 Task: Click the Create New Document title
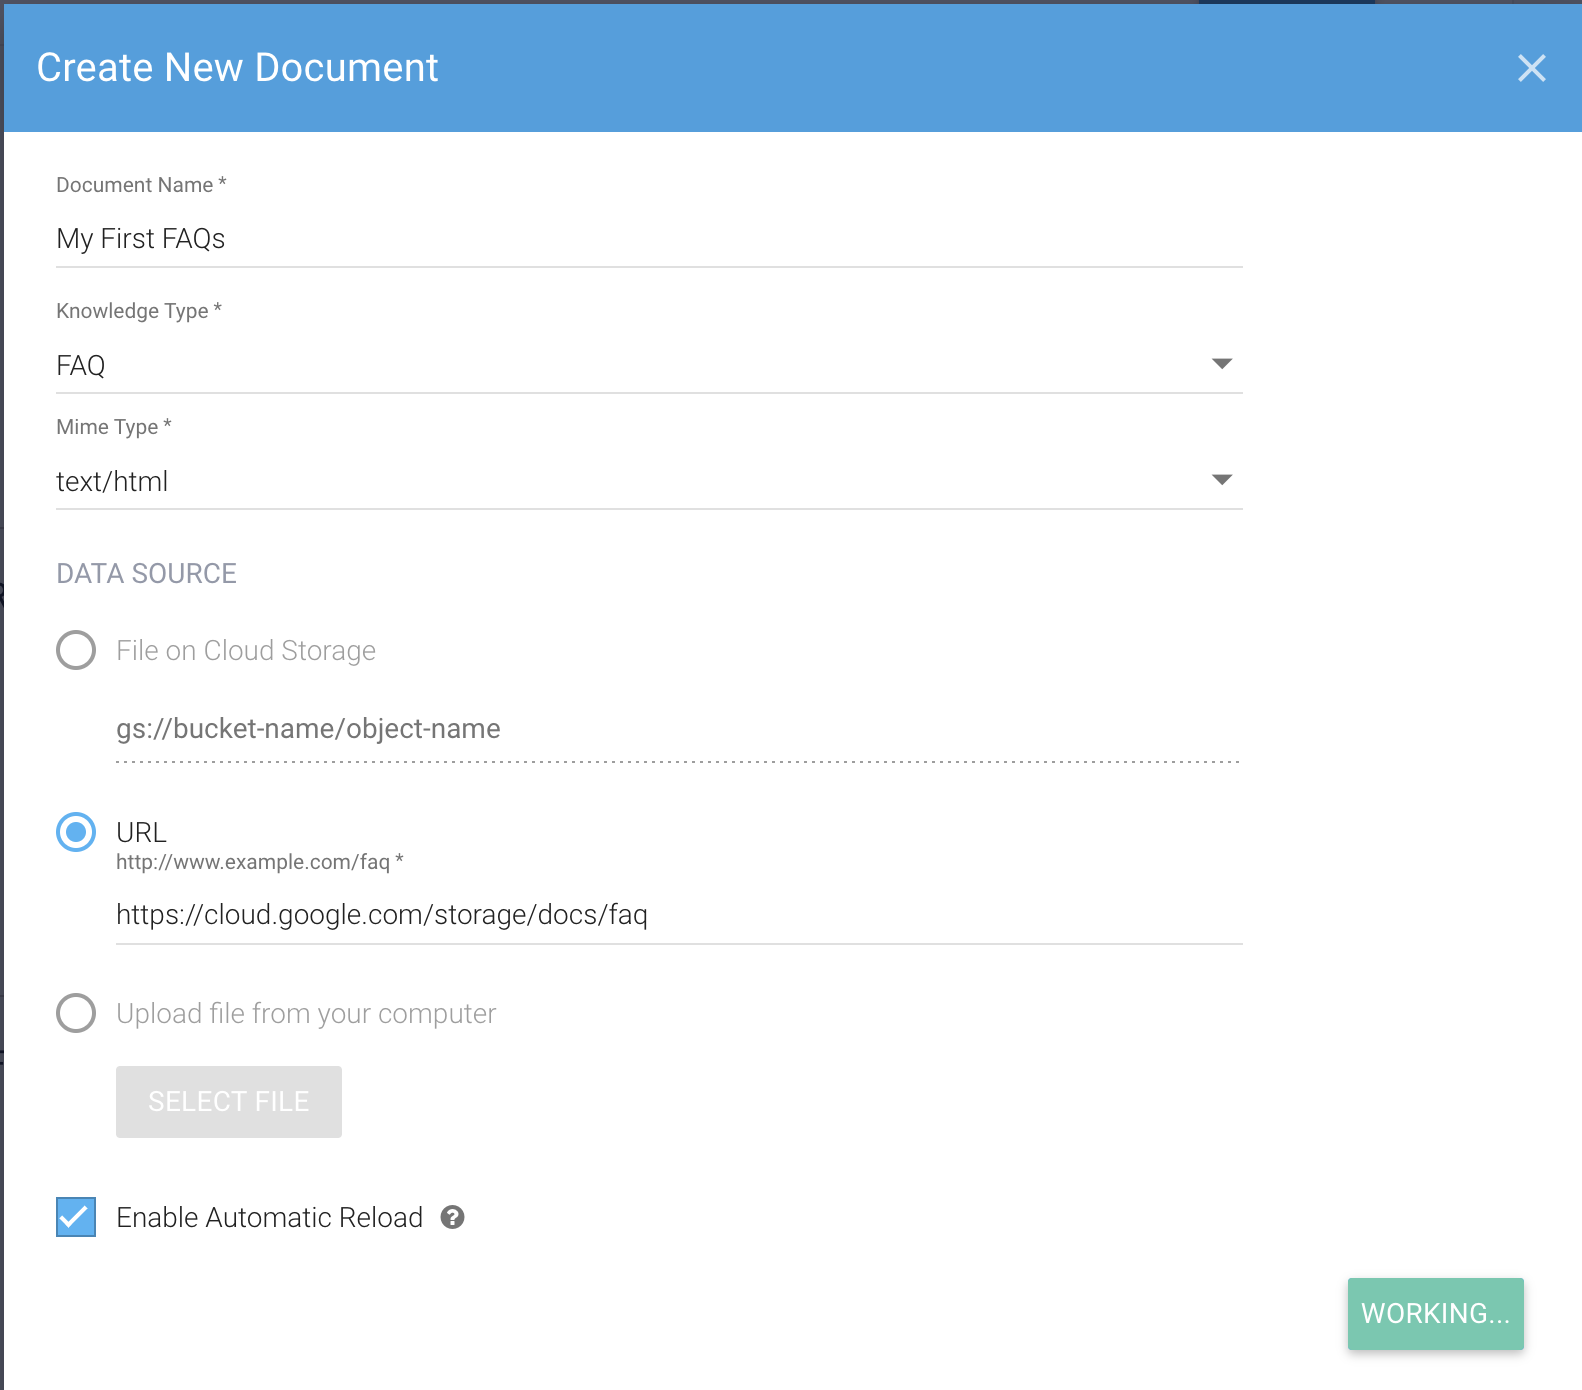[238, 68]
